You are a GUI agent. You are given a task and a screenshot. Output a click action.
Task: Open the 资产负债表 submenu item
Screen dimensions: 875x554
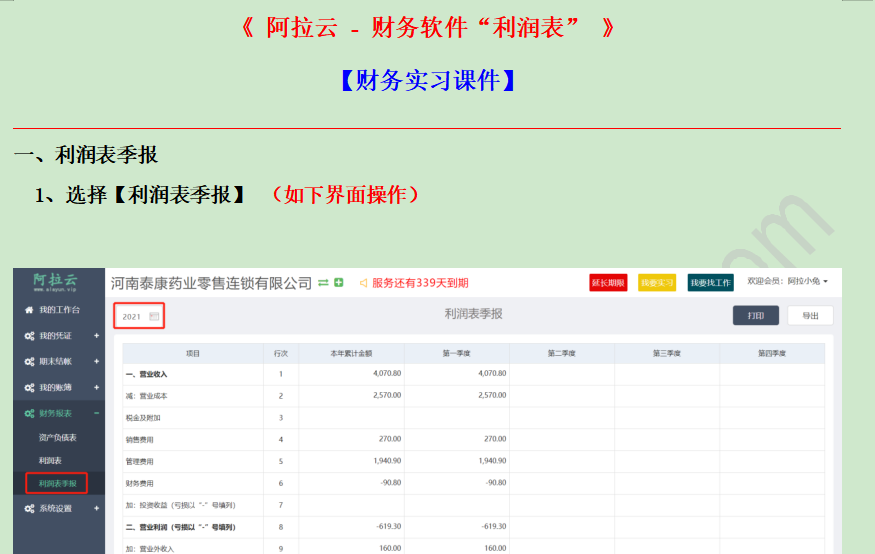tap(57, 437)
